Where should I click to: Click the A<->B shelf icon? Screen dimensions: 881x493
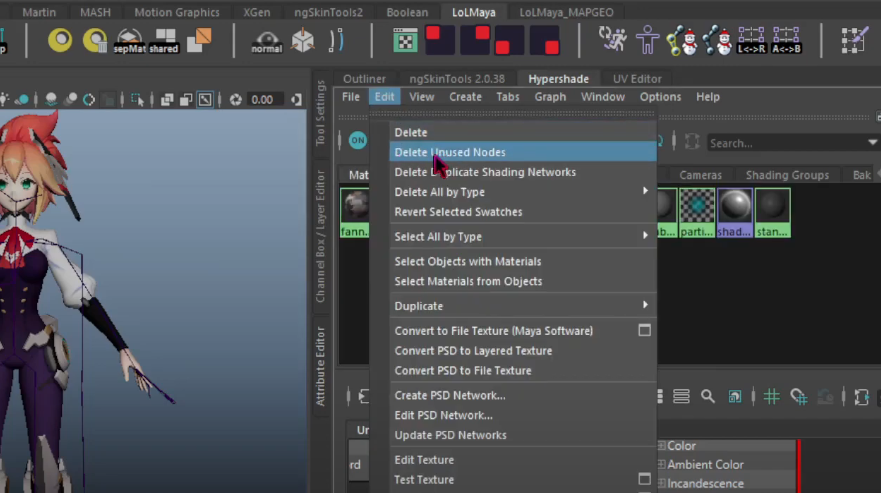tap(786, 40)
